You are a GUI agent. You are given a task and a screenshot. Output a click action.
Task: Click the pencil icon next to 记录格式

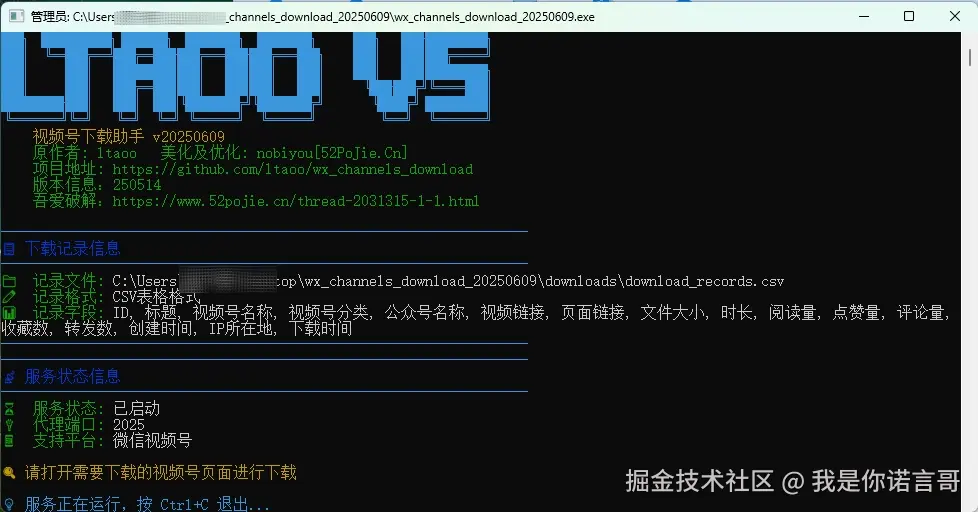coord(9,297)
